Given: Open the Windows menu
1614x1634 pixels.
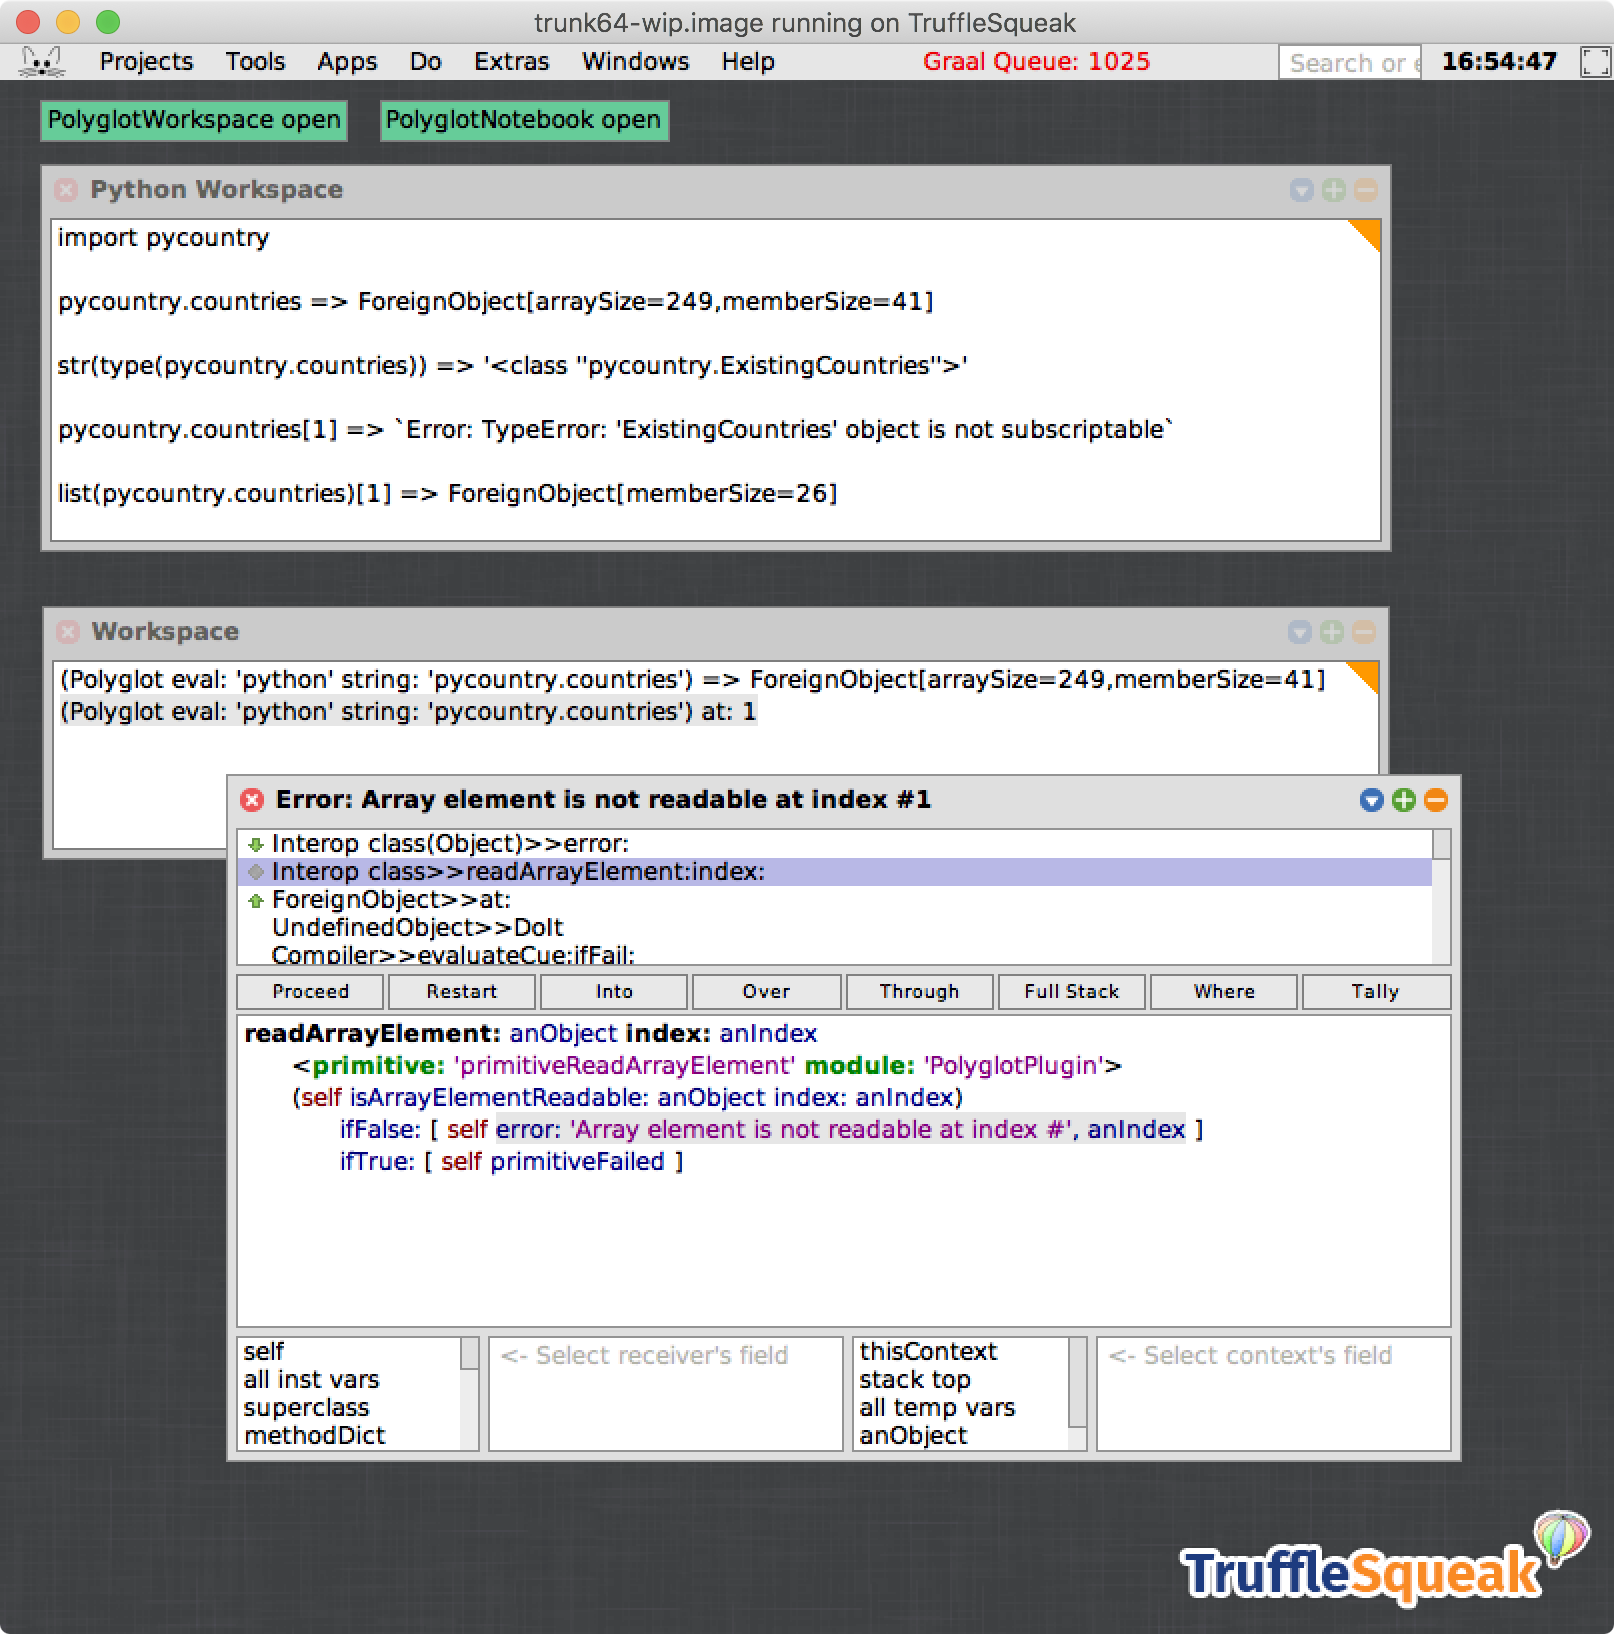Looking at the screenshot, I should pos(635,62).
